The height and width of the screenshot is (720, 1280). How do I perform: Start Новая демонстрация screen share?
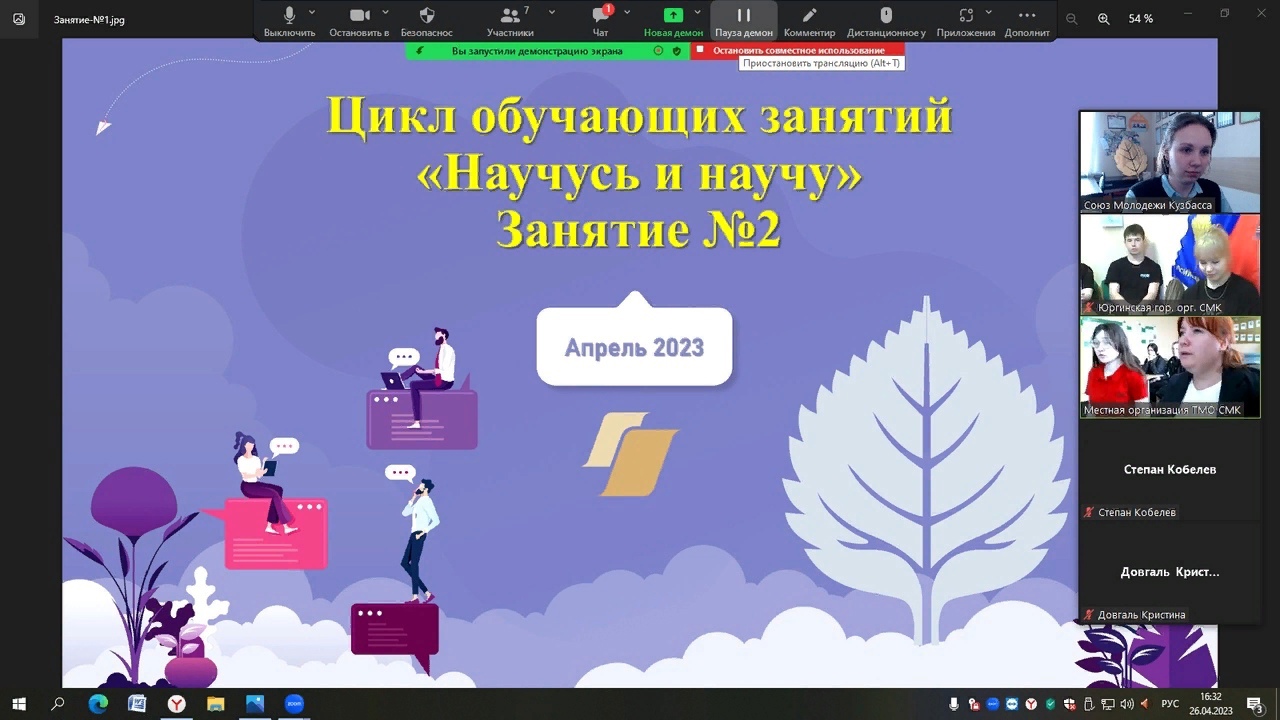673,22
